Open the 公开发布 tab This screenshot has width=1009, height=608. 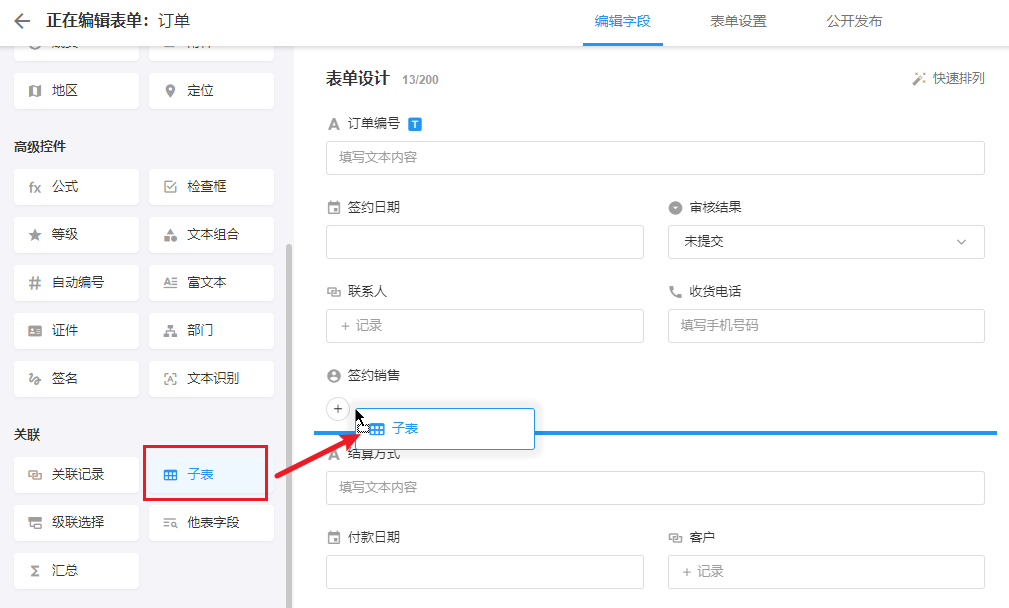tap(854, 21)
